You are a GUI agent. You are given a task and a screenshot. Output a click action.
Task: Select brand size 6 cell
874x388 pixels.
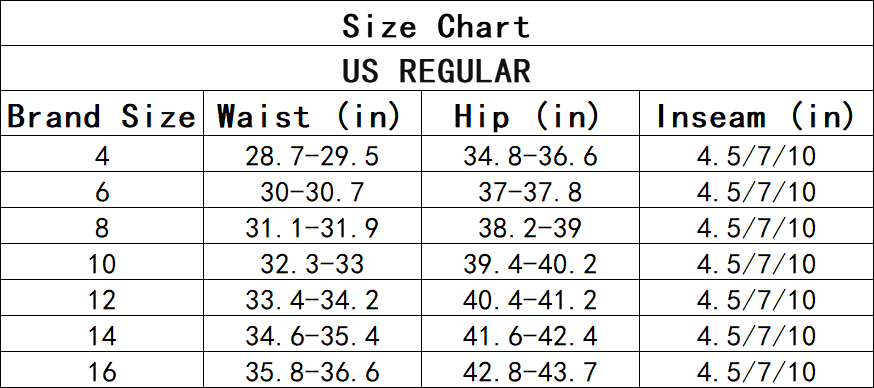pos(102,192)
